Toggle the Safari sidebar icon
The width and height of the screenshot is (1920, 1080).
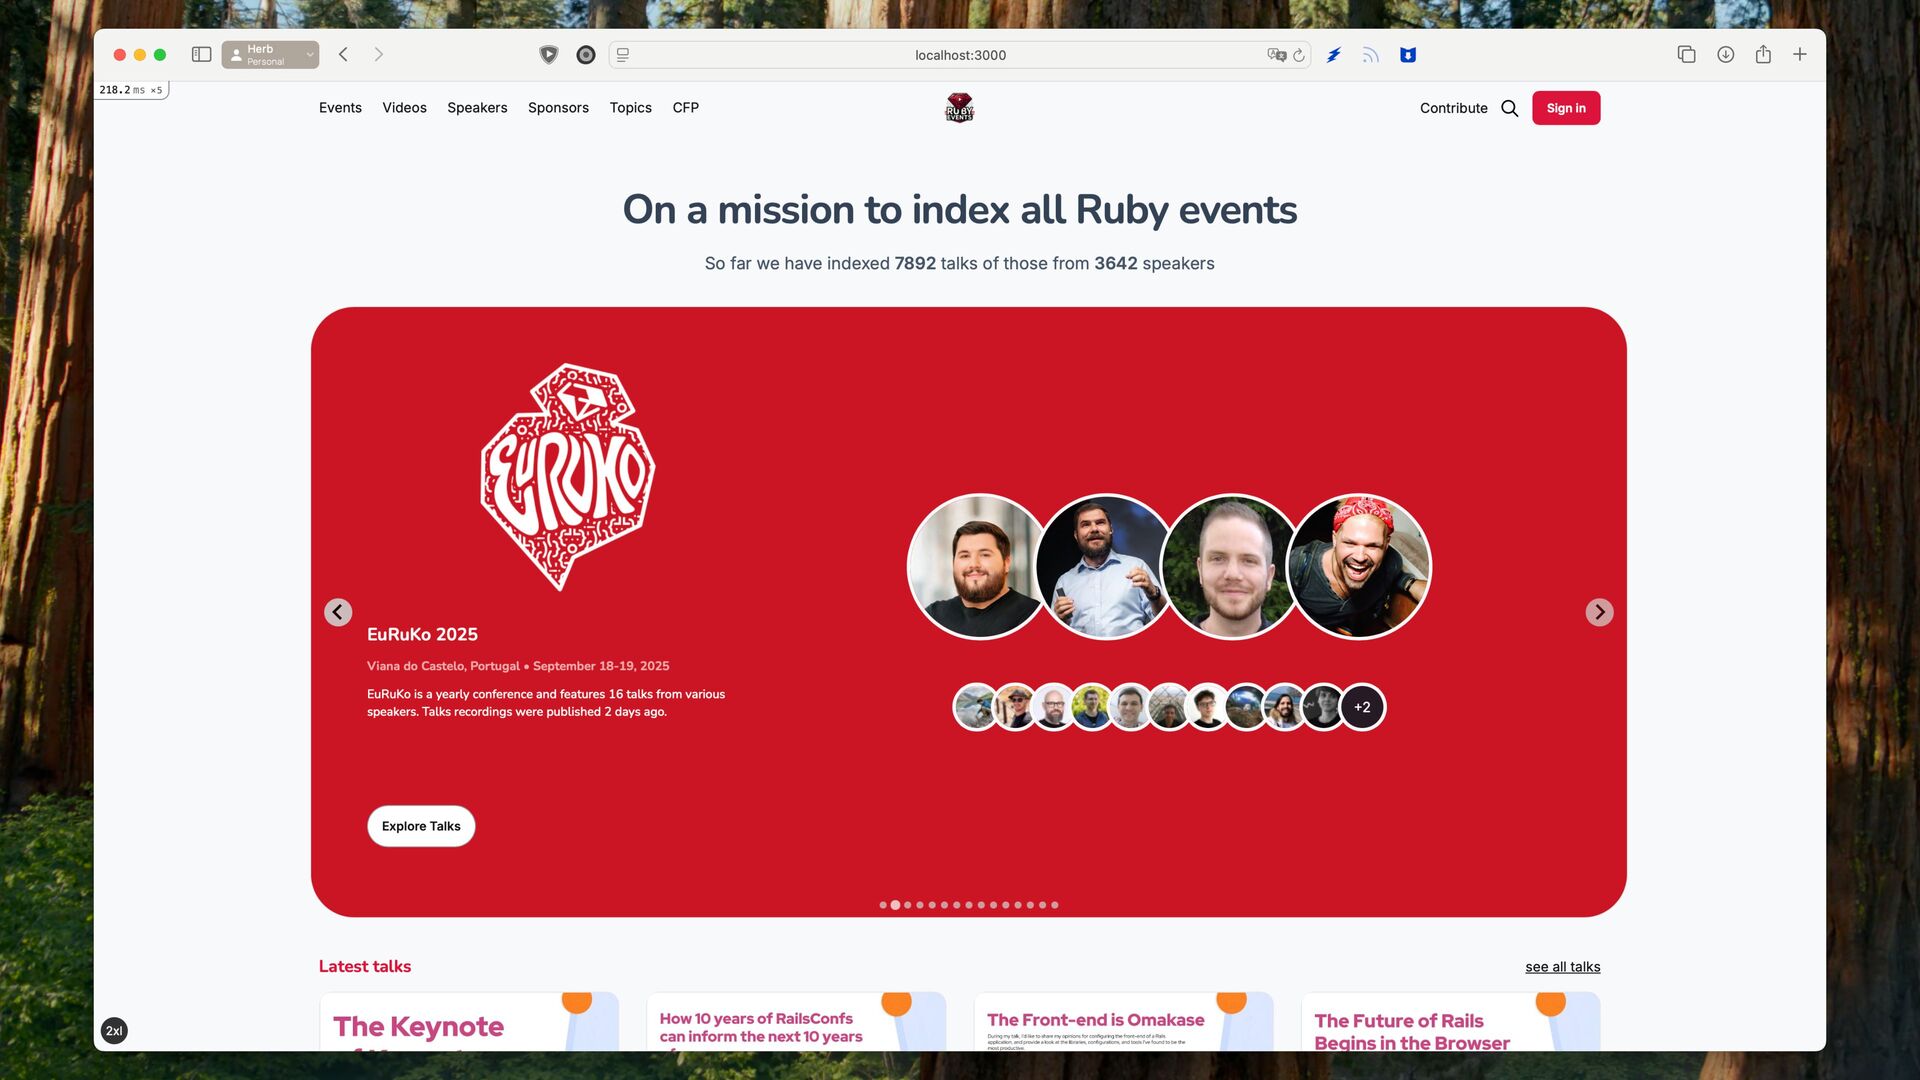click(x=201, y=55)
